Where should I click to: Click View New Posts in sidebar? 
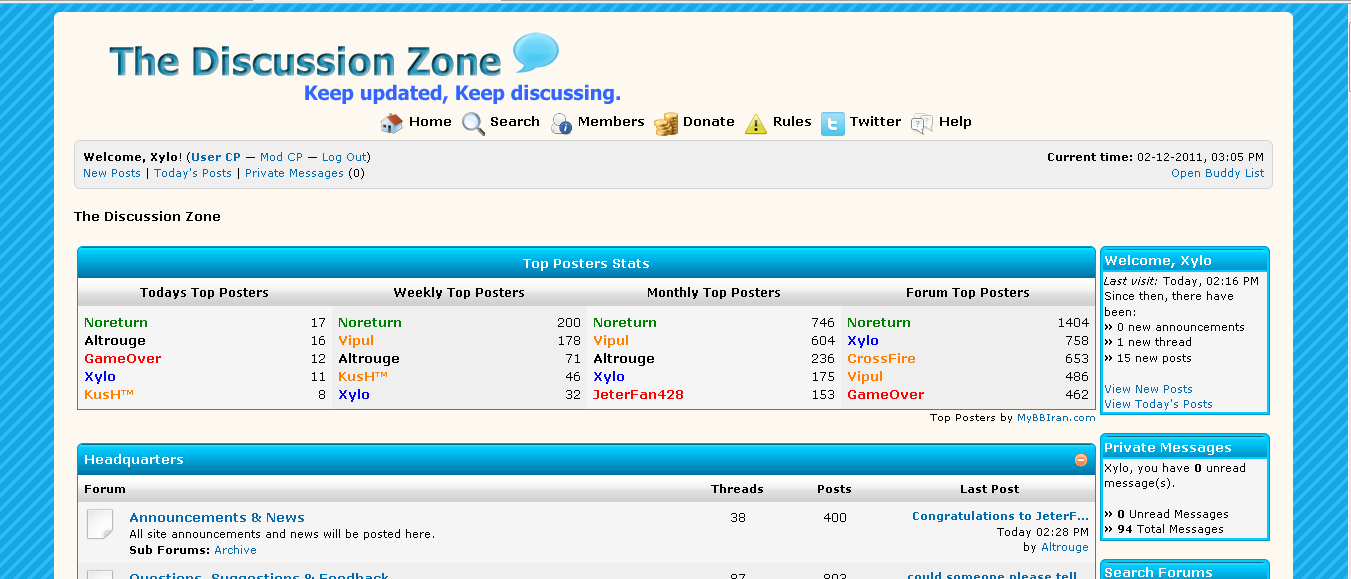tap(1148, 389)
